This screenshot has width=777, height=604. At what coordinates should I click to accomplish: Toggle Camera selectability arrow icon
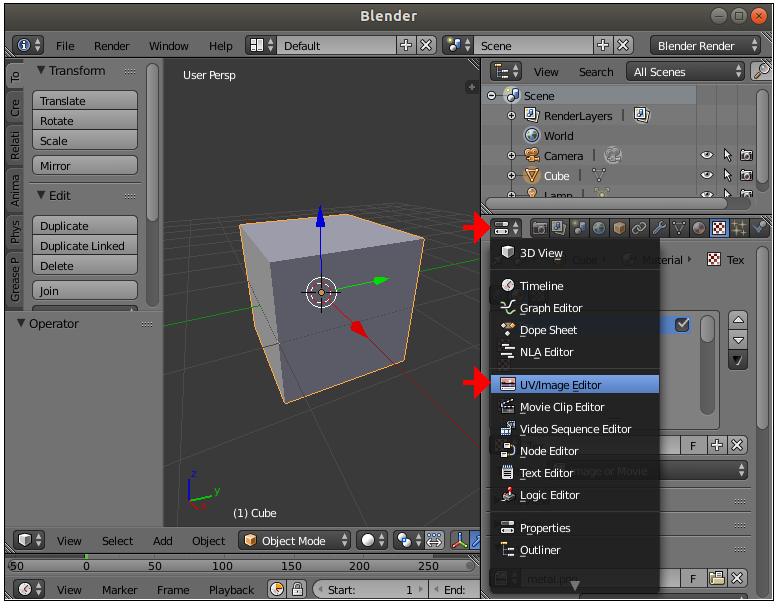click(x=727, y=155)
